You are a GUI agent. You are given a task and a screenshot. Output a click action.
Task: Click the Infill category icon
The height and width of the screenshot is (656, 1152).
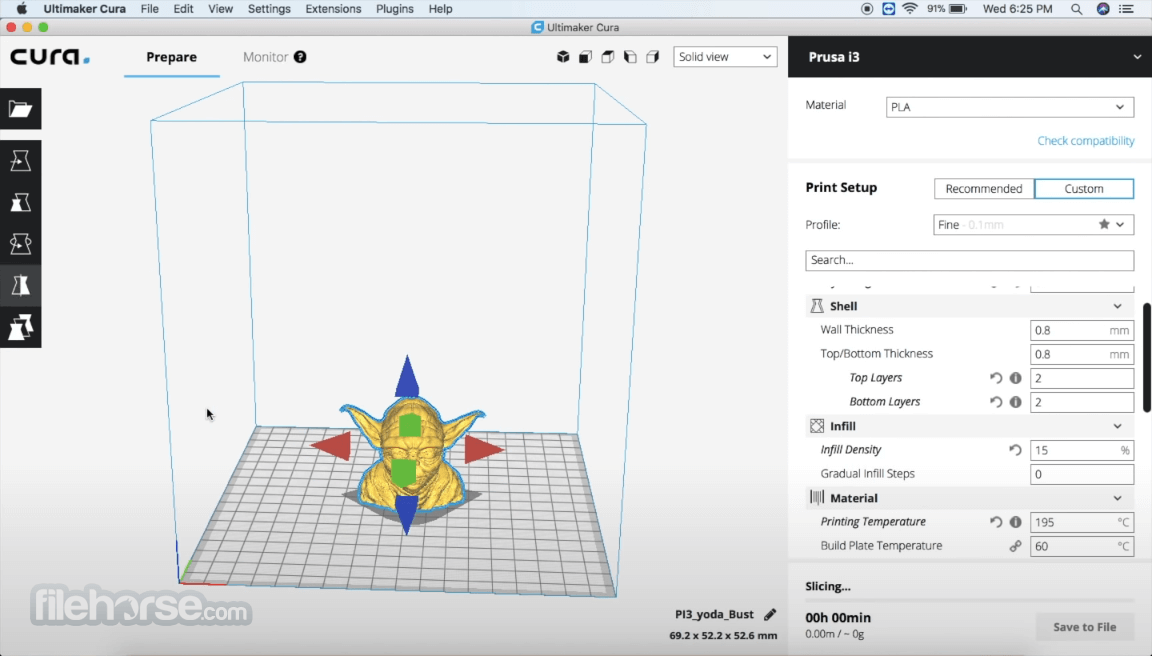coord(817,425)
